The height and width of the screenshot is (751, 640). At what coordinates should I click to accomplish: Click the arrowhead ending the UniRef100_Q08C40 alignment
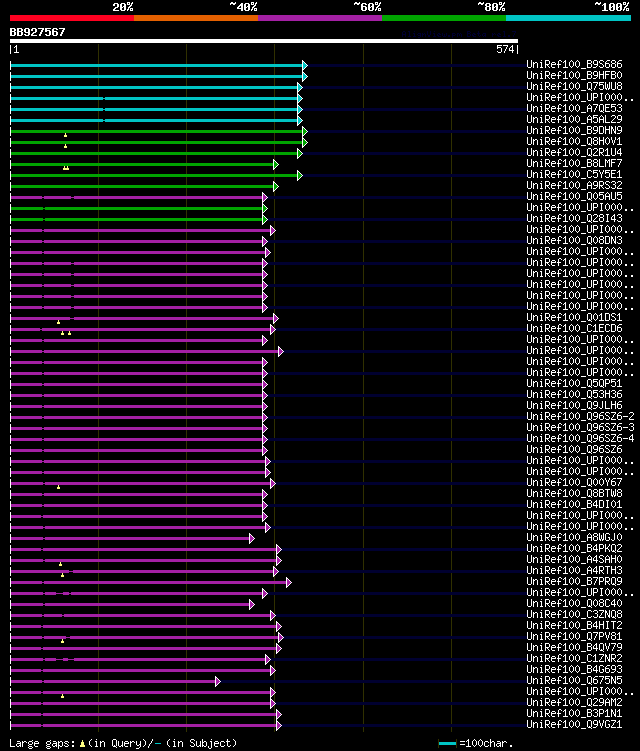pyautogui.click(x=252, y=605)
